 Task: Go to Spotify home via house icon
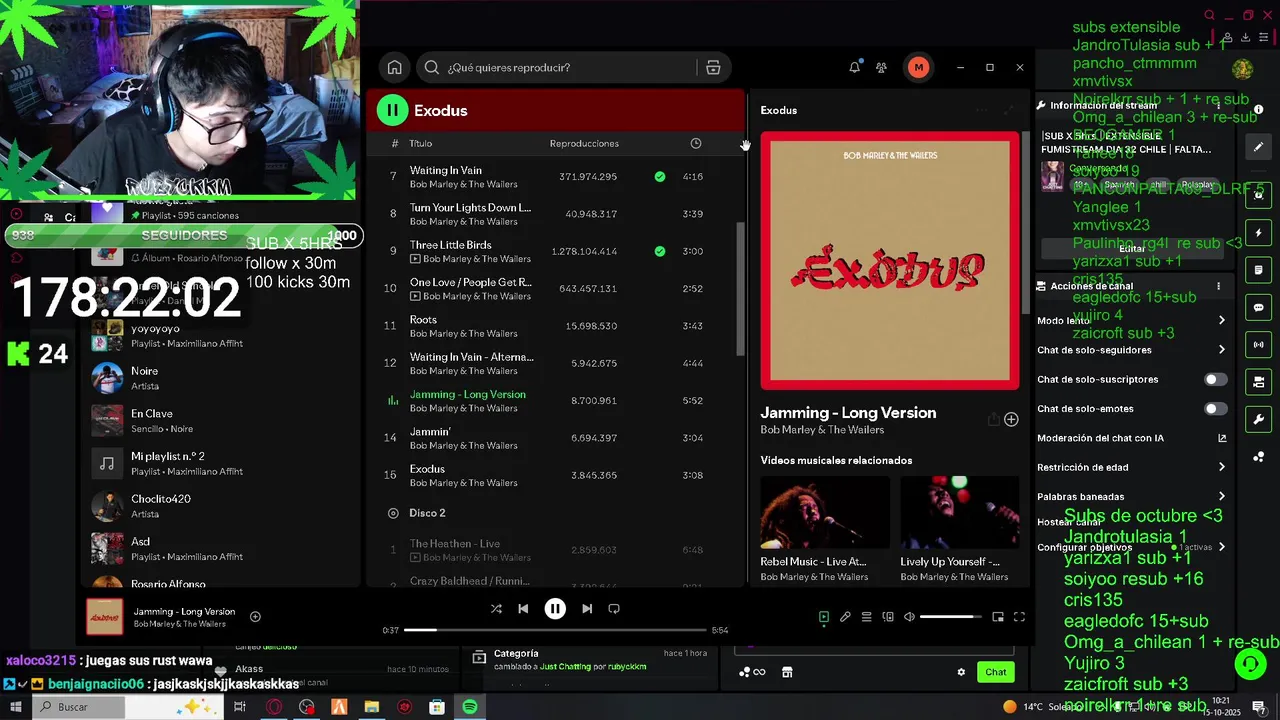click(x=395, y=68)
